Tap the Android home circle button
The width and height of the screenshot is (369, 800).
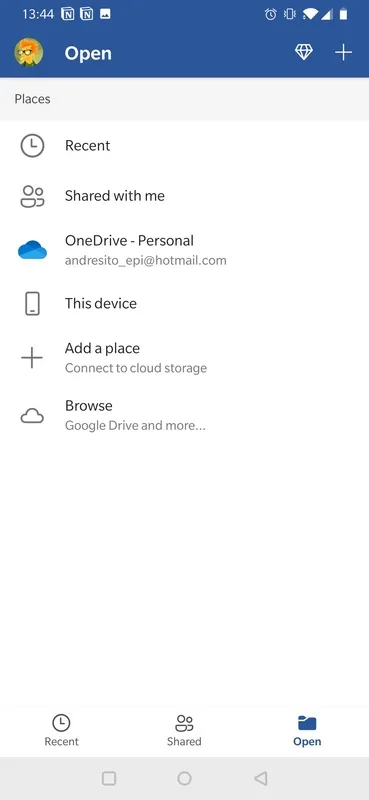point(184,778)
